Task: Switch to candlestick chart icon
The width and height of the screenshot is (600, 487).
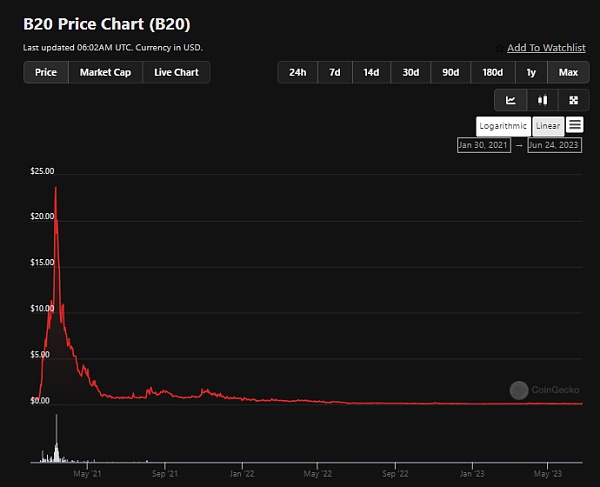Action: coord(542,100)
